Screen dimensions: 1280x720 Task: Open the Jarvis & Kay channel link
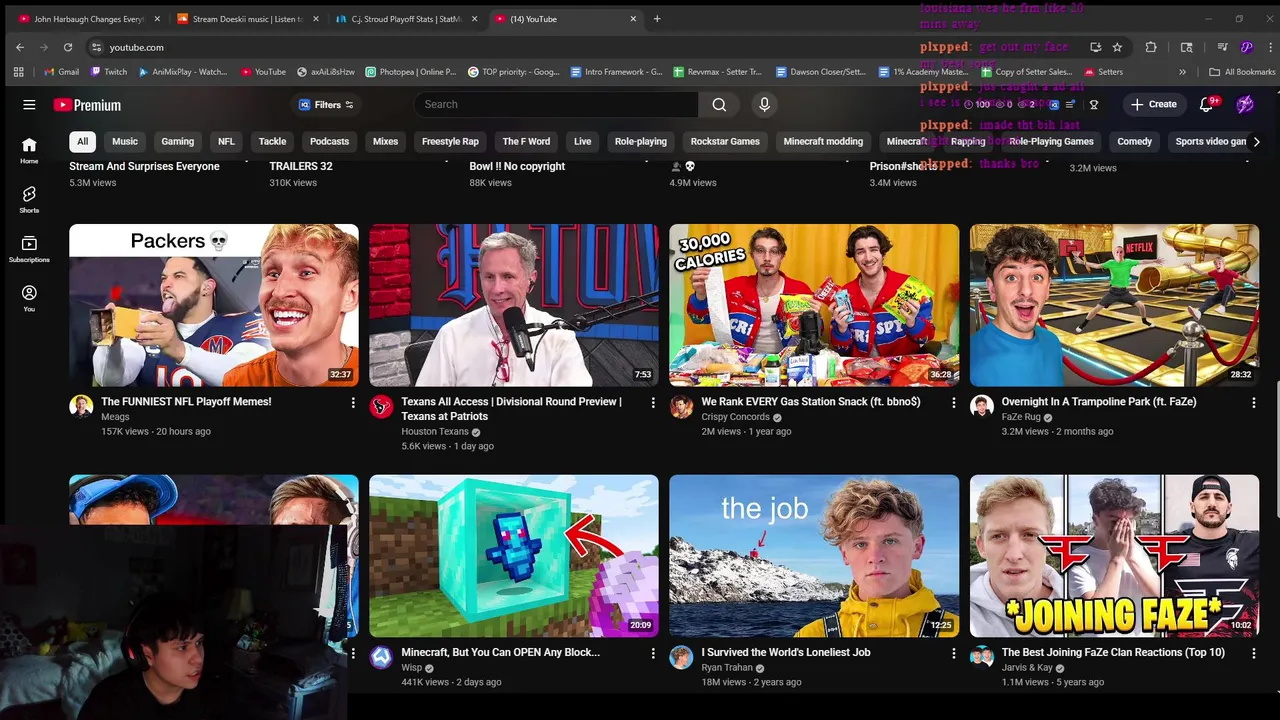pos(1026,668)
